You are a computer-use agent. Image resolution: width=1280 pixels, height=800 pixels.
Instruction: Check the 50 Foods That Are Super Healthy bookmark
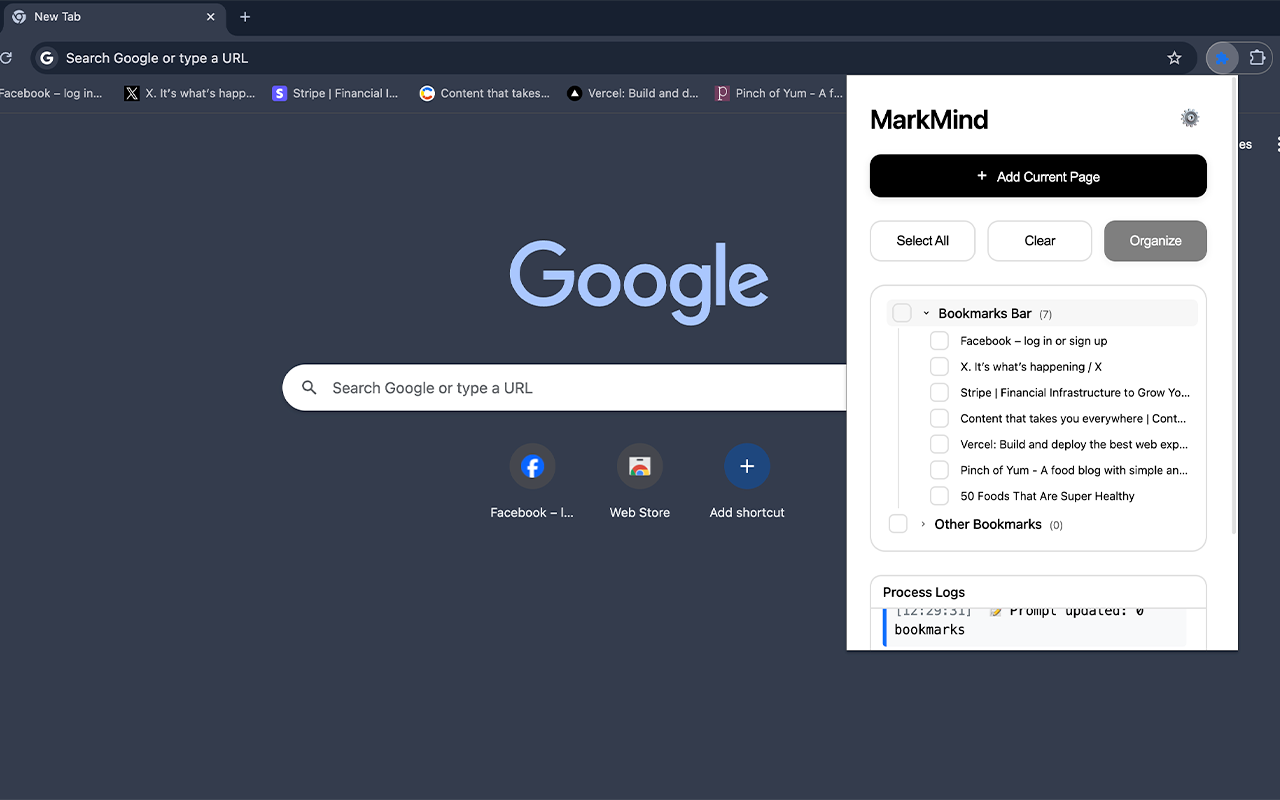[939, 495]
